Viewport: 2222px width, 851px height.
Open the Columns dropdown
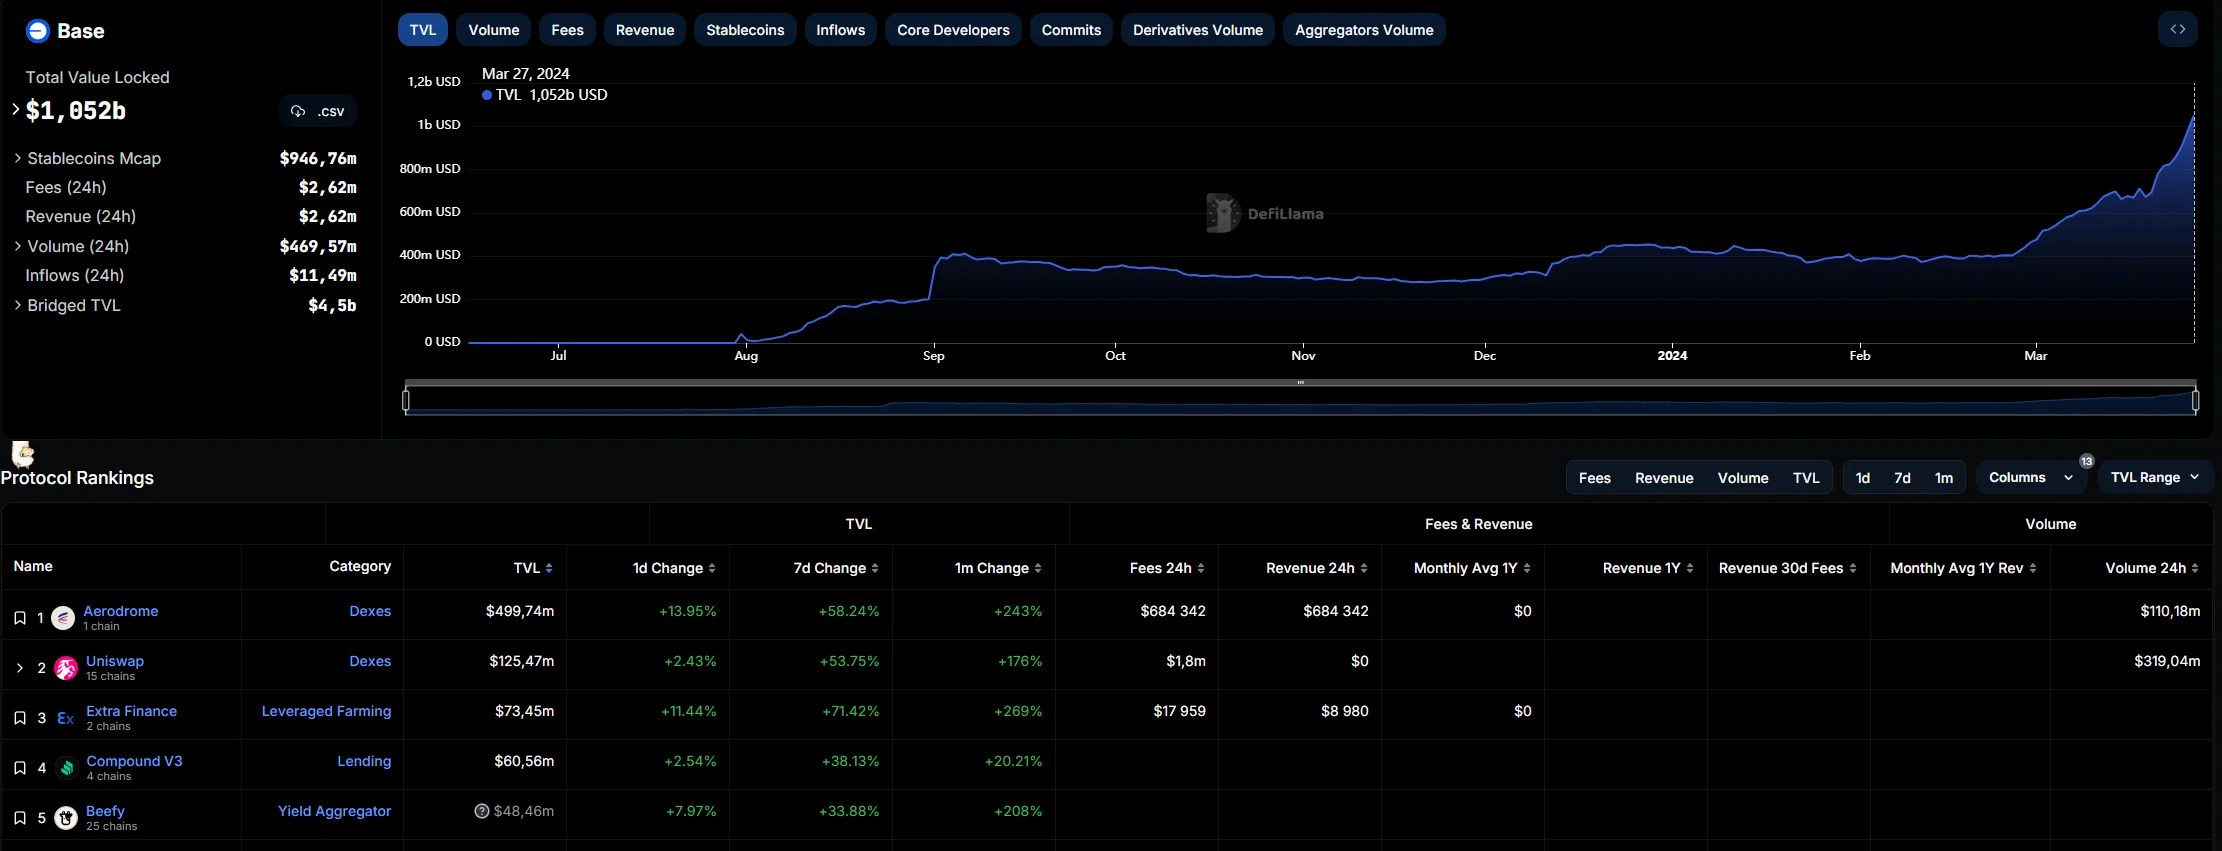point(2029,478)
